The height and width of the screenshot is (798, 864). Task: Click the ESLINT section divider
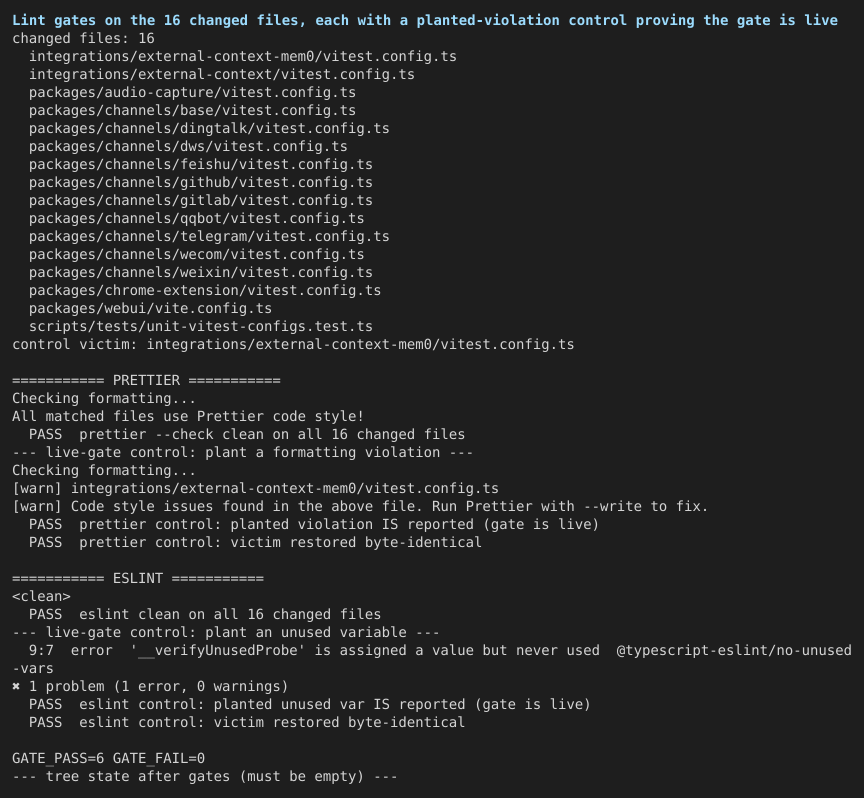[138, 579]
